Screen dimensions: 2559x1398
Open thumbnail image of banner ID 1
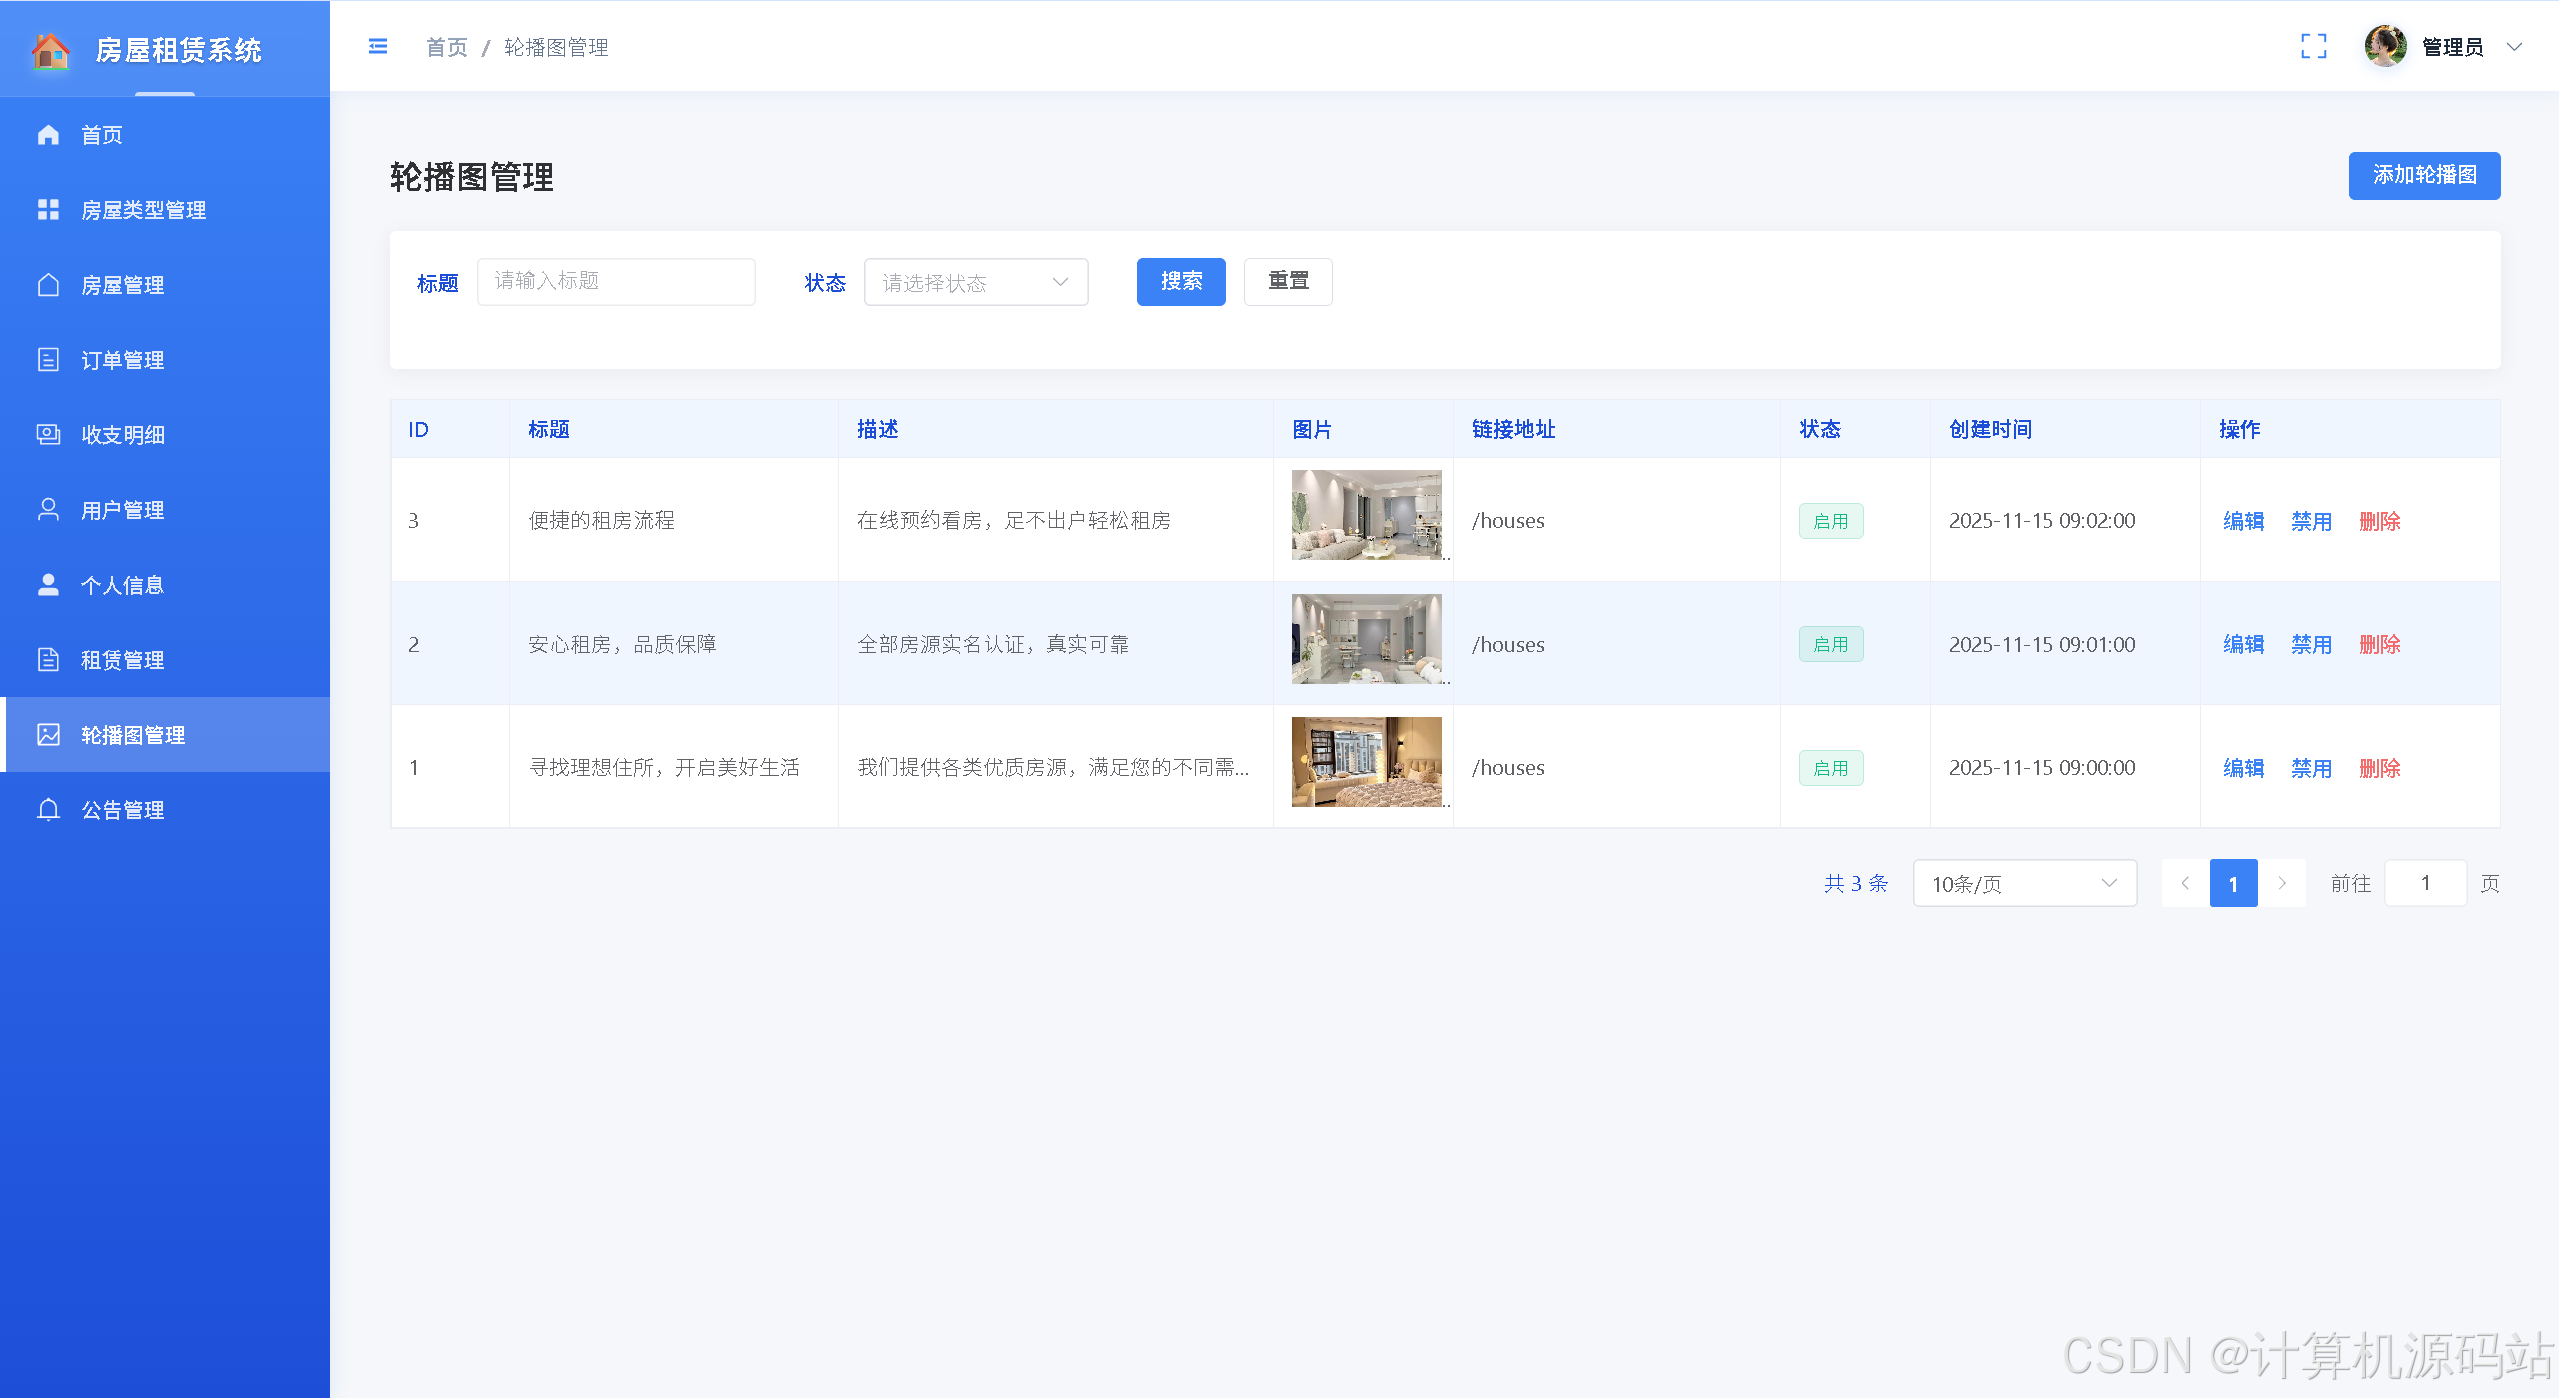[x=1366, y=762]
